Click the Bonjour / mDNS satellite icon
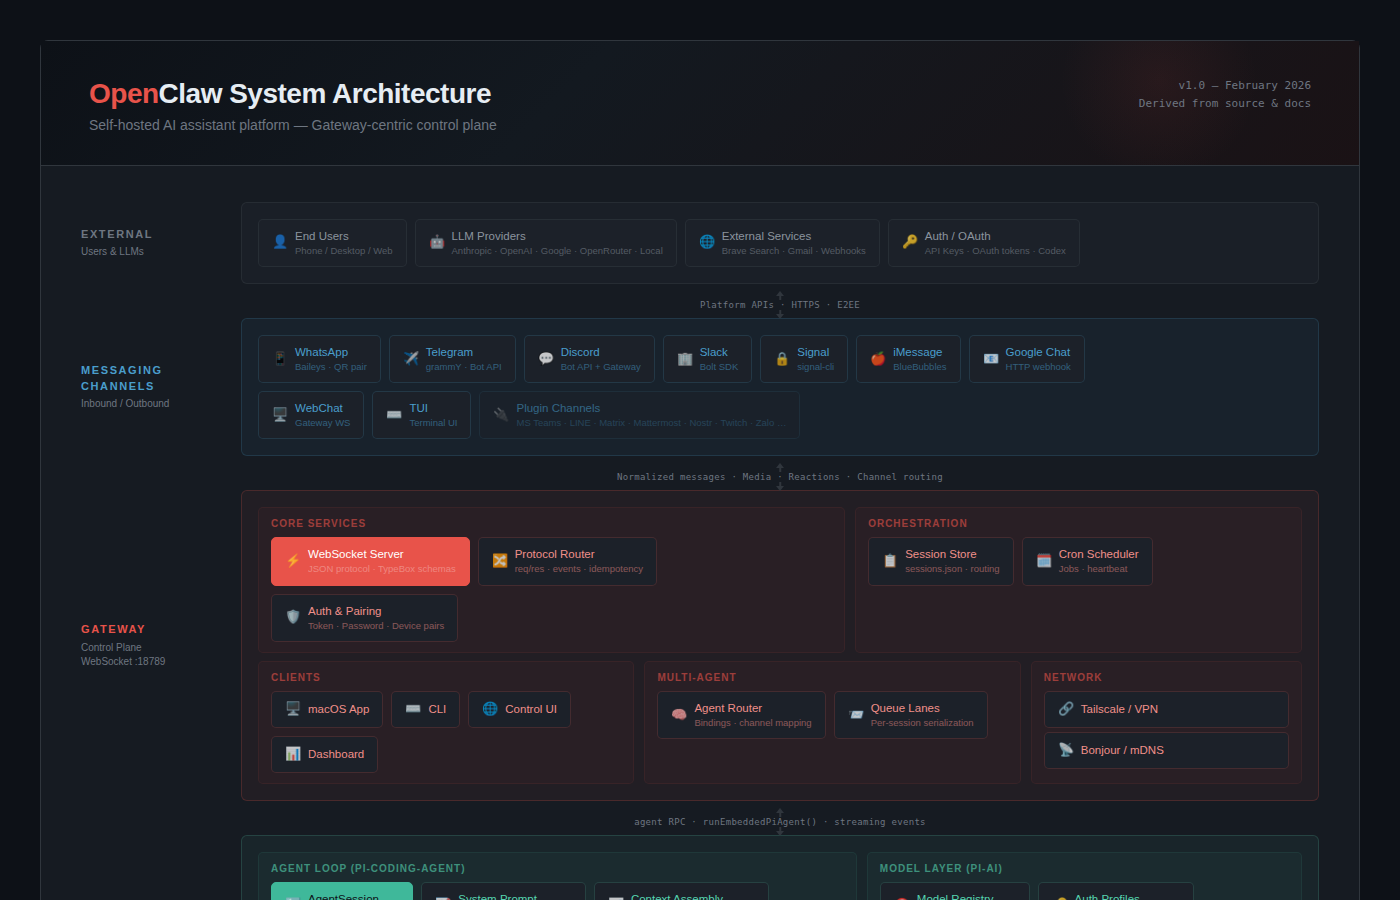This screenshot has height=900, width=1400. (x=1066, y=750)
